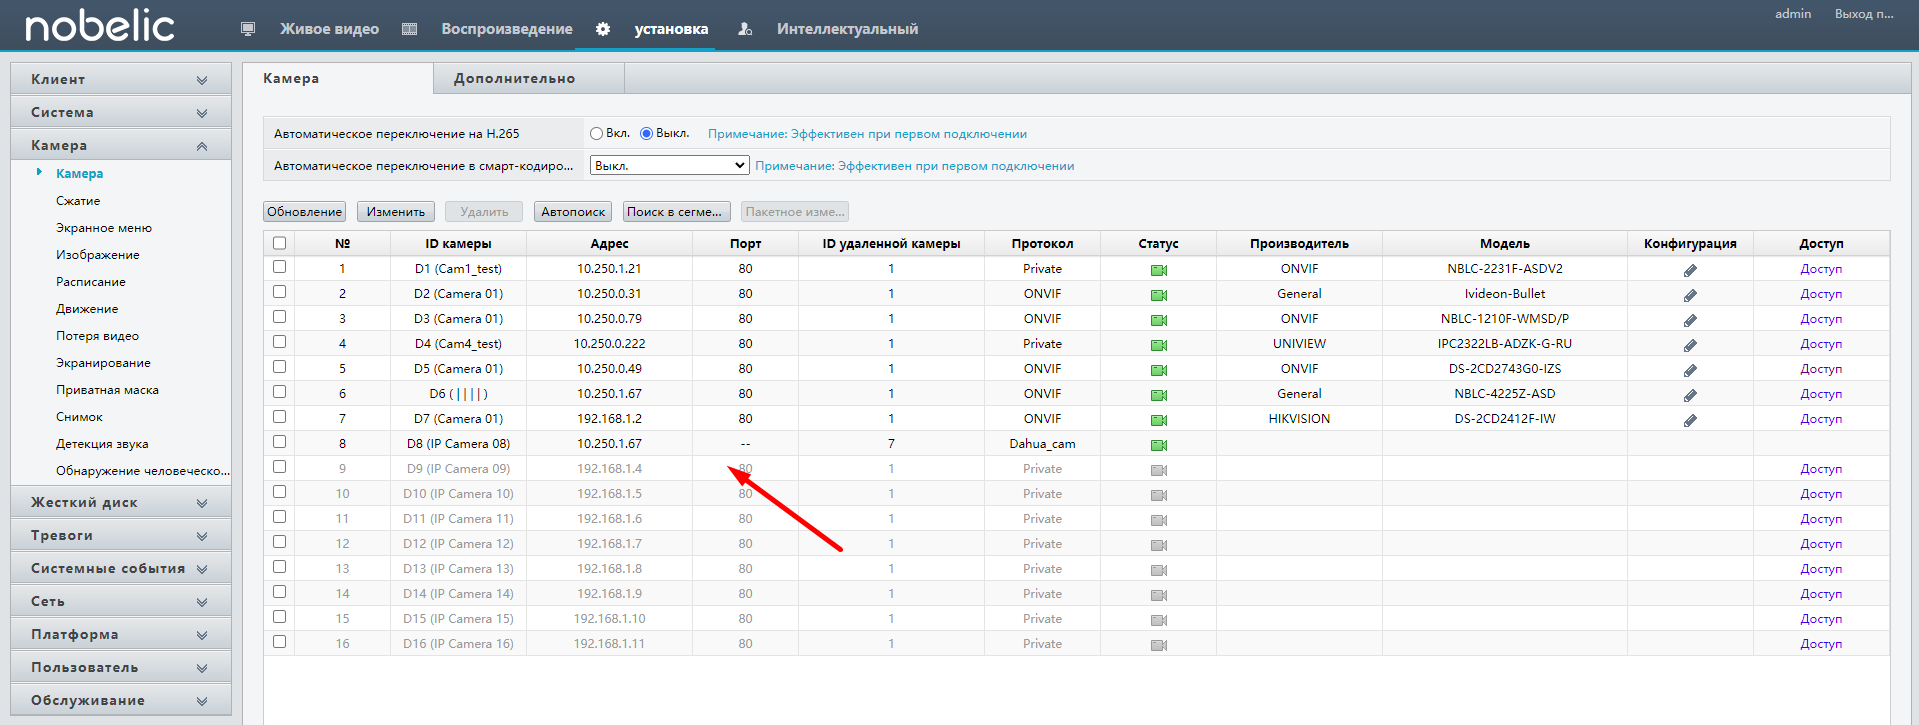The image size is (1919, 725).
Task: Click offline status icon for D12 (IP Camera 12)
Action: (x=1159, y=545)
